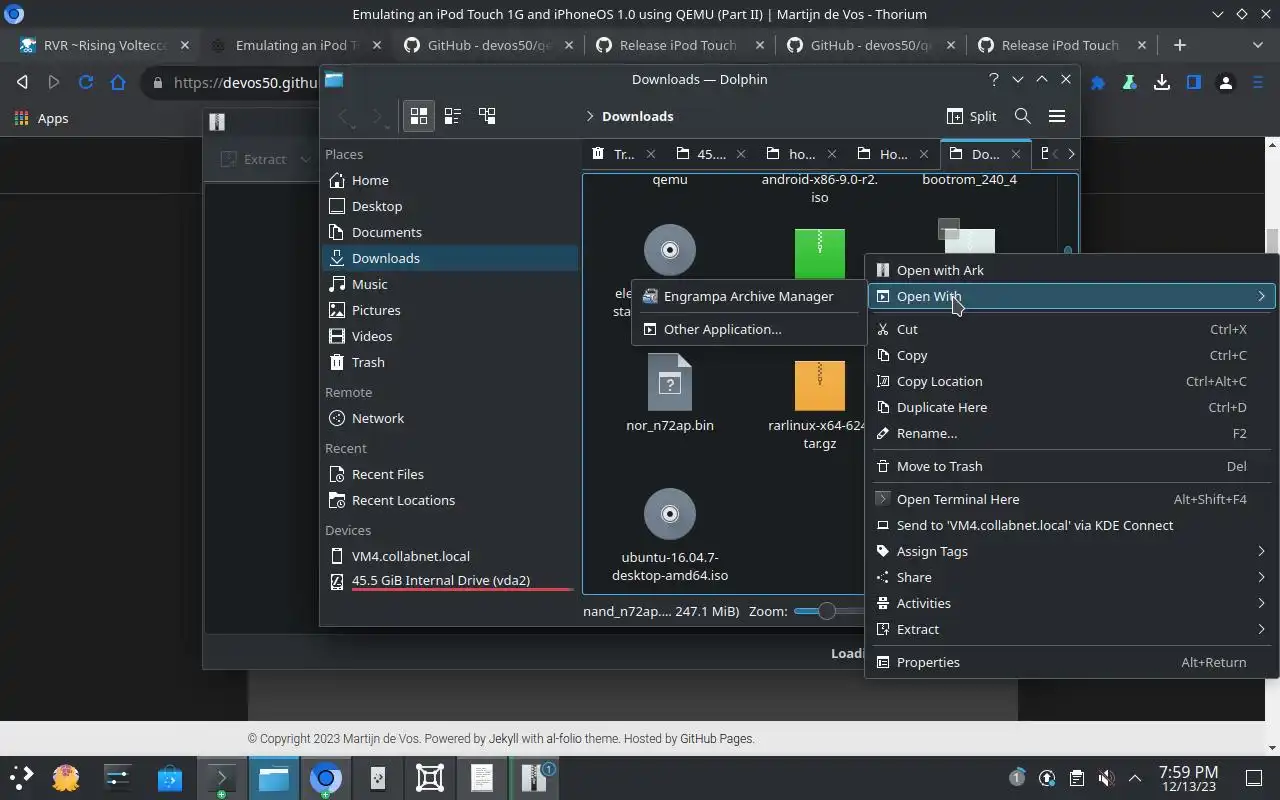Select Rename... in context menu
The image size is (1280, 800).
[1071, 433]
